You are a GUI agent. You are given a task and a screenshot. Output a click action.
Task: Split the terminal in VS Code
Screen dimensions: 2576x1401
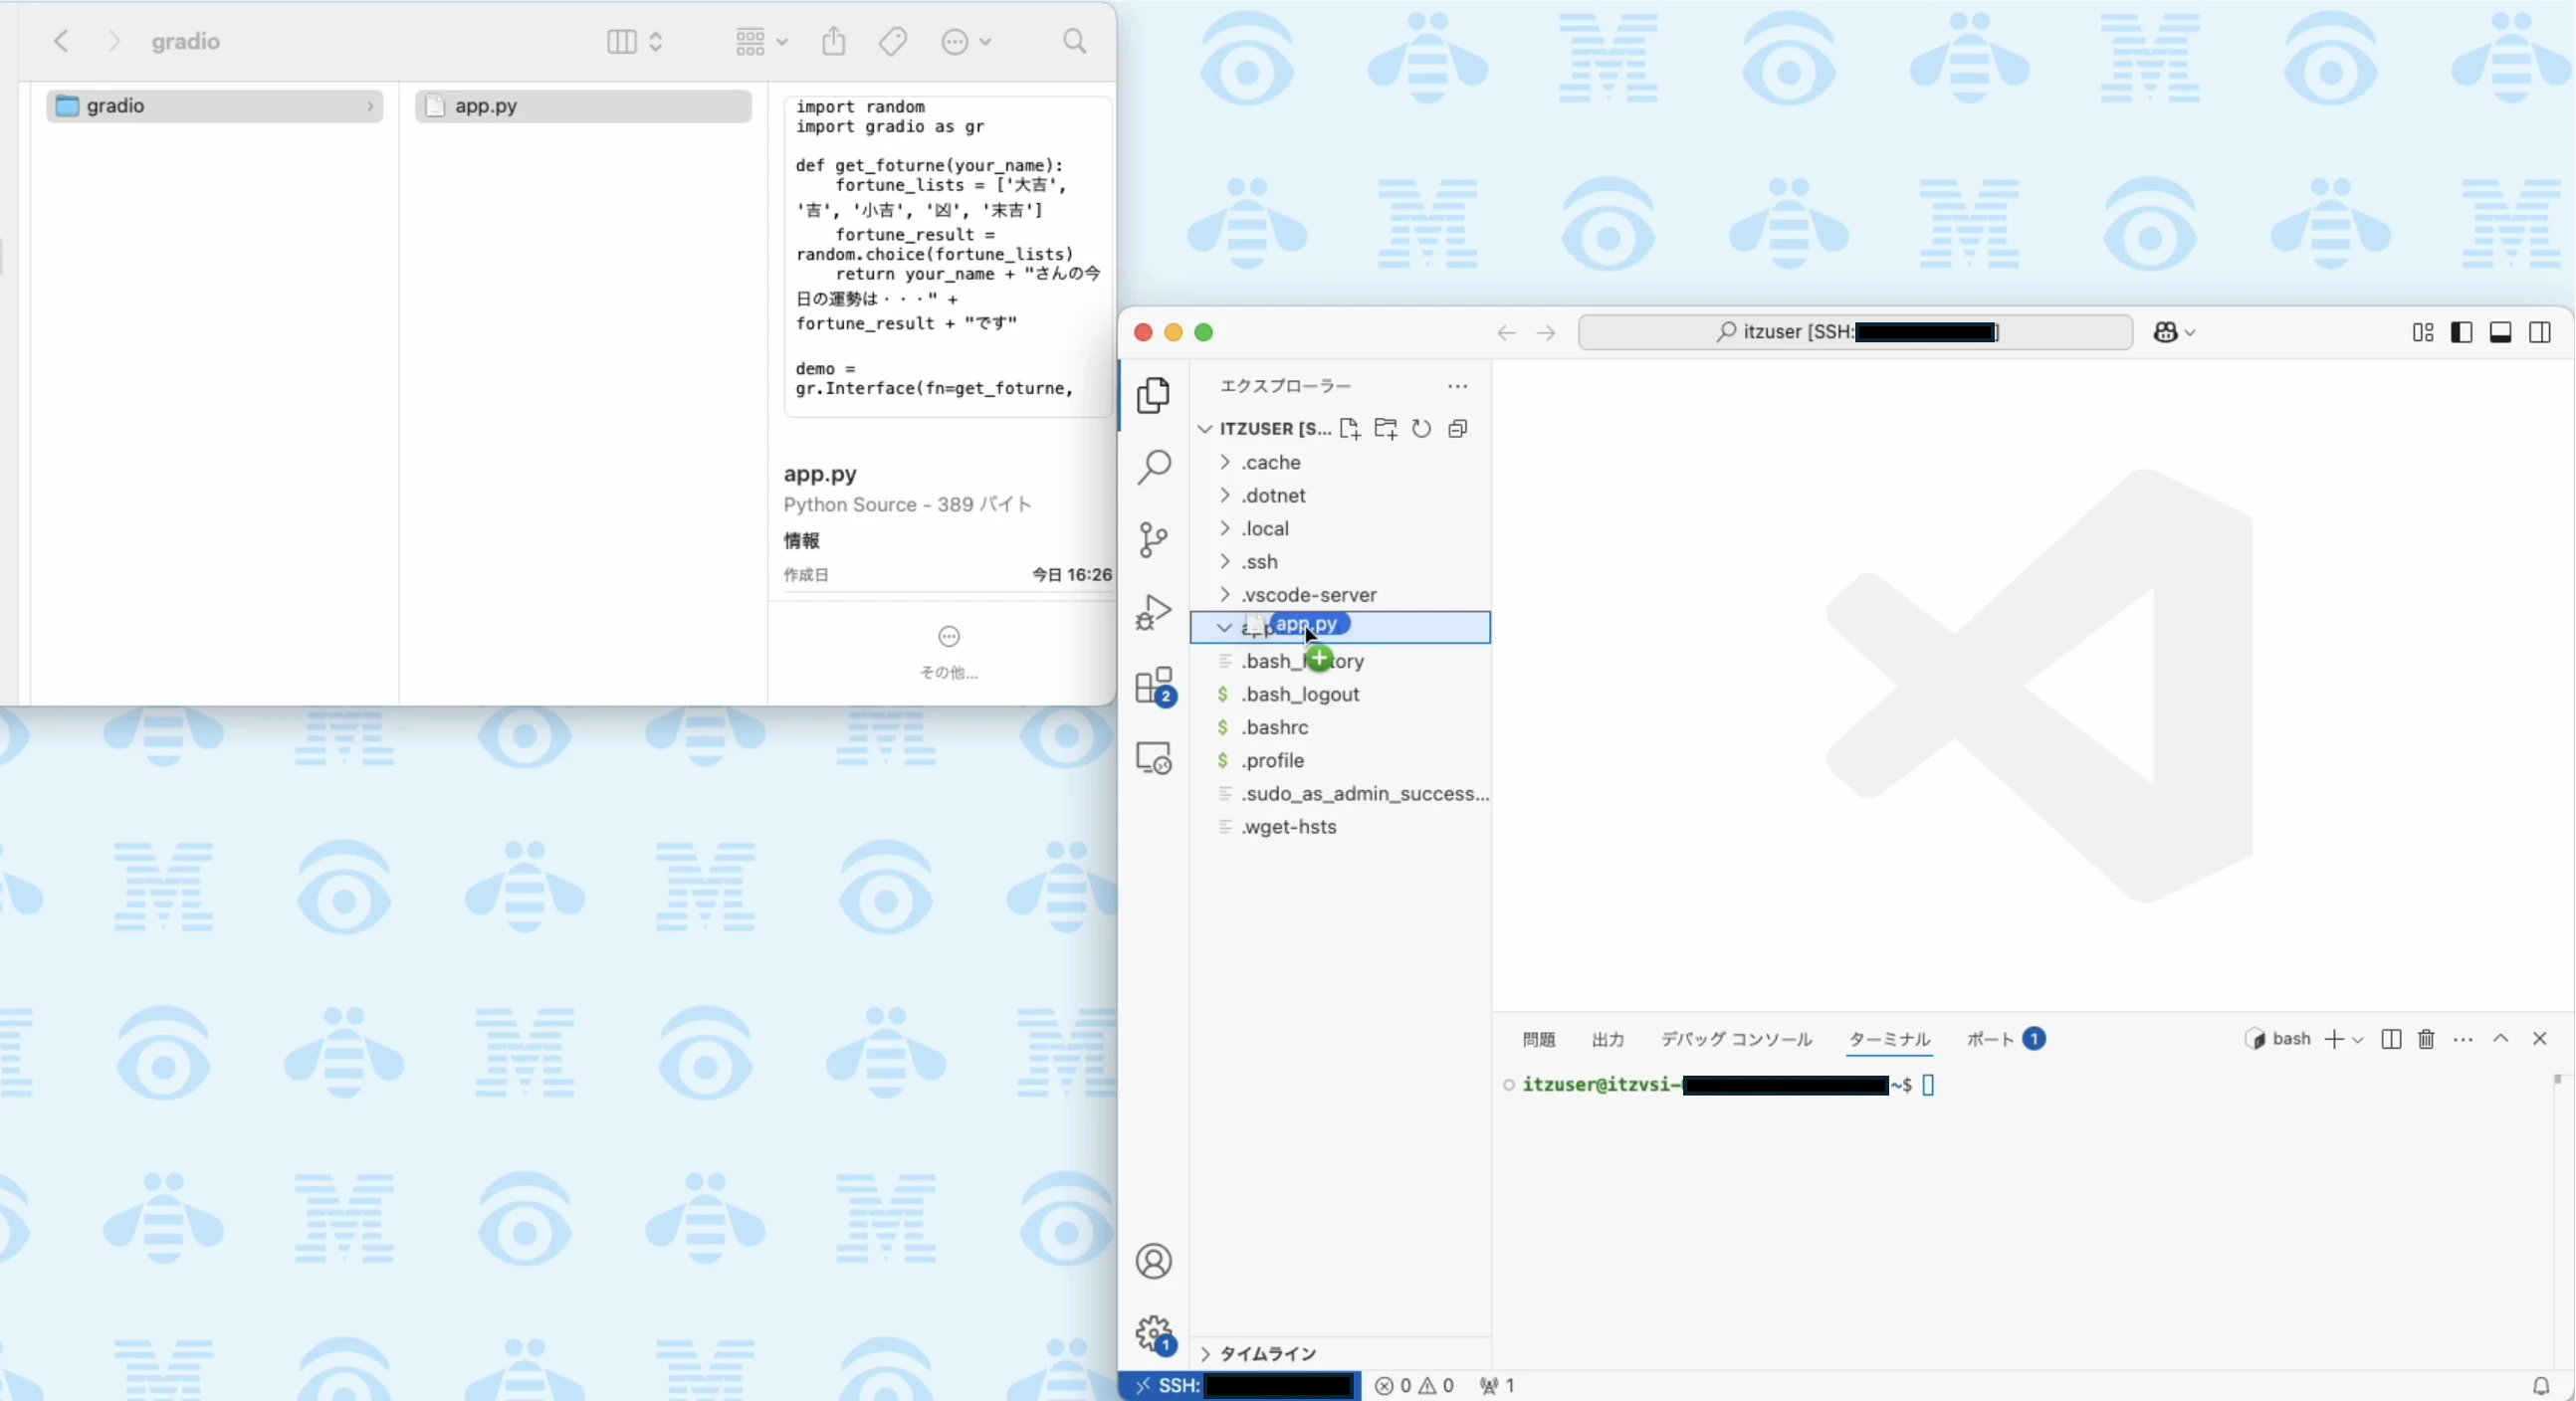tap(2391, 1039)
